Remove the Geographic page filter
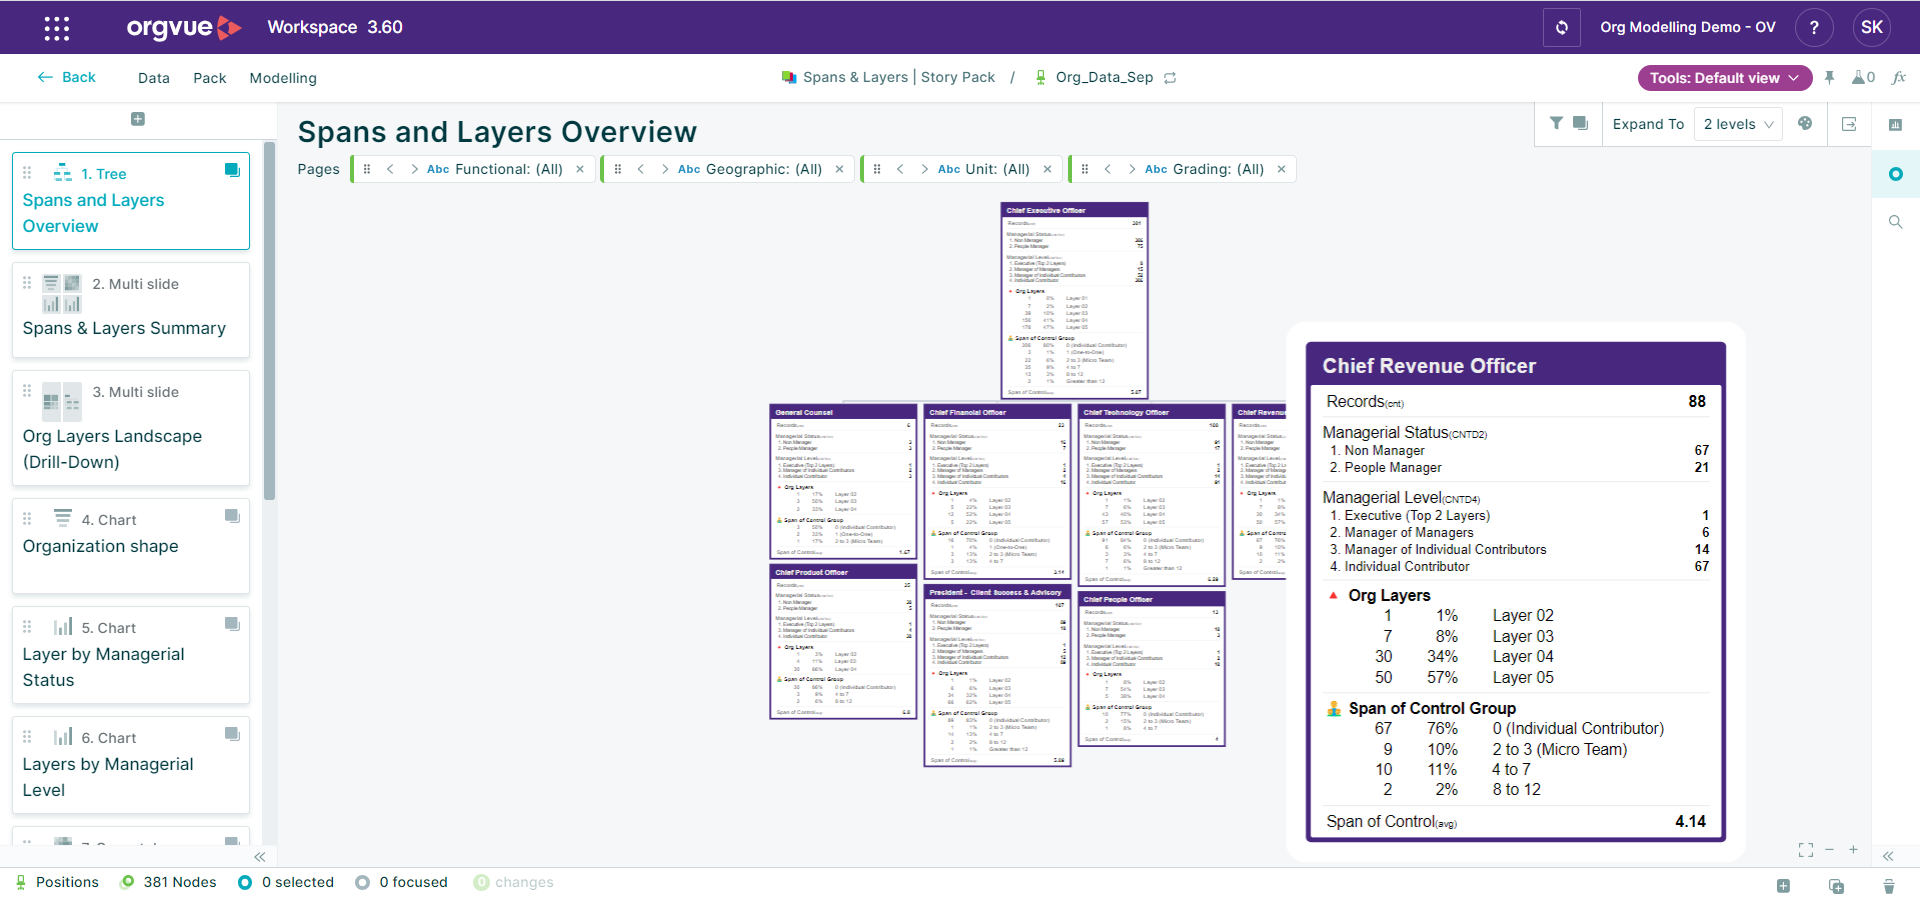The width and height of the screenshot is (1920, 902). tap(839, 169)
